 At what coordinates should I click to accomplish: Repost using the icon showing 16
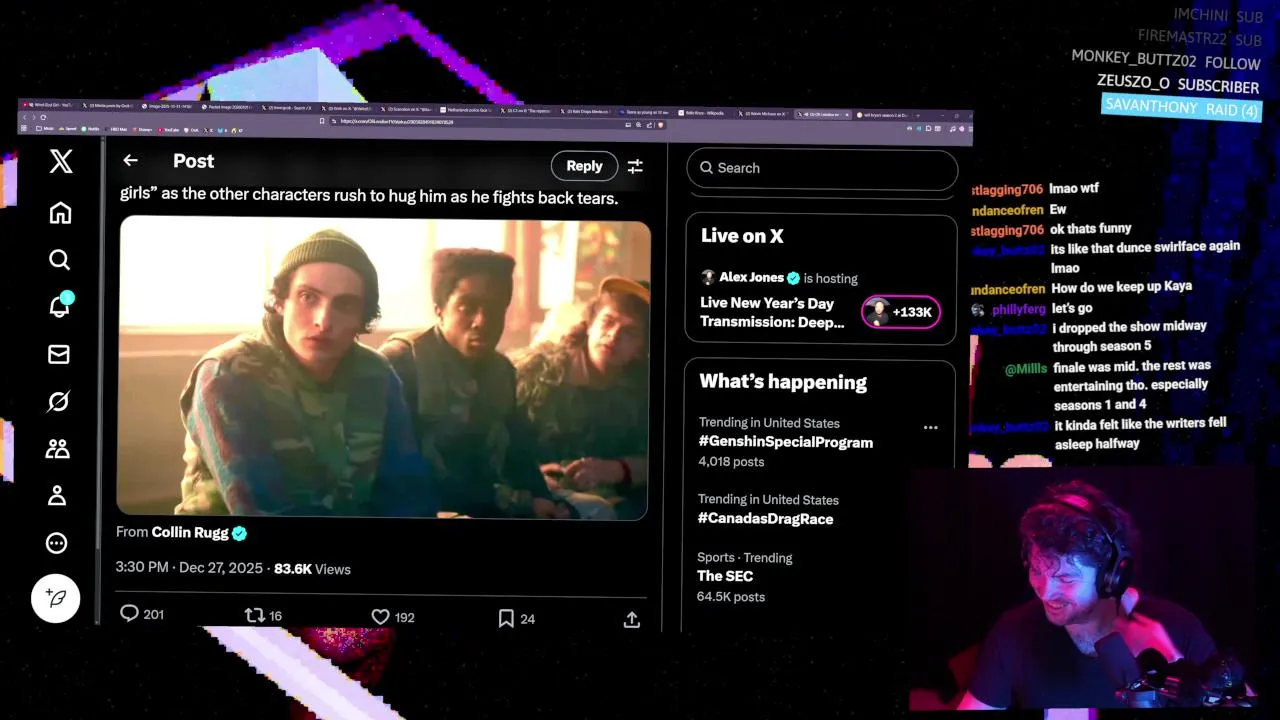point(254,615)
